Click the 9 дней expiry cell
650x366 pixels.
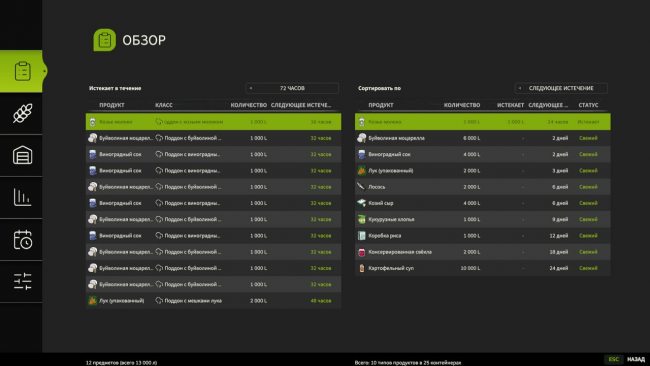coord(560,219)
